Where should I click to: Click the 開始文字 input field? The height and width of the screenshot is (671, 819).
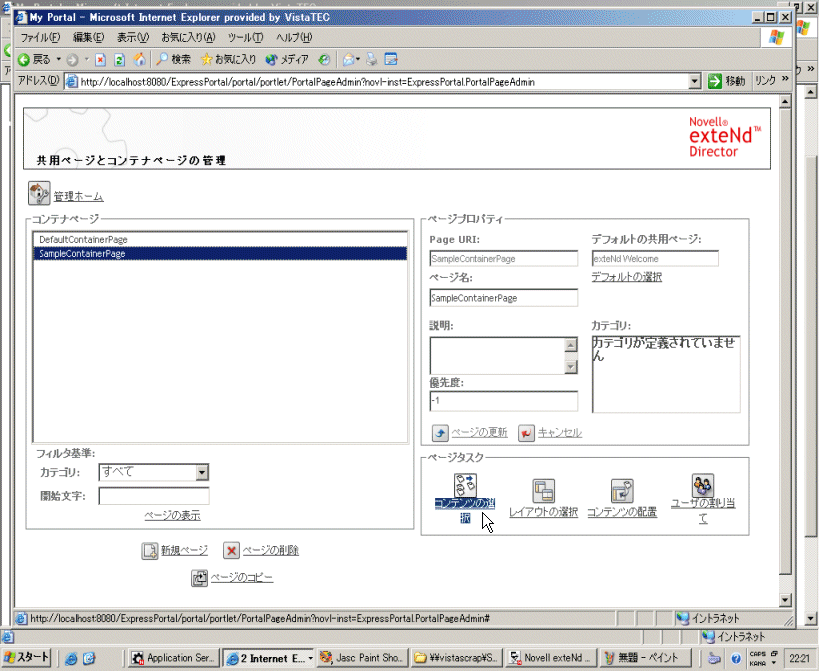coord(154,496)
